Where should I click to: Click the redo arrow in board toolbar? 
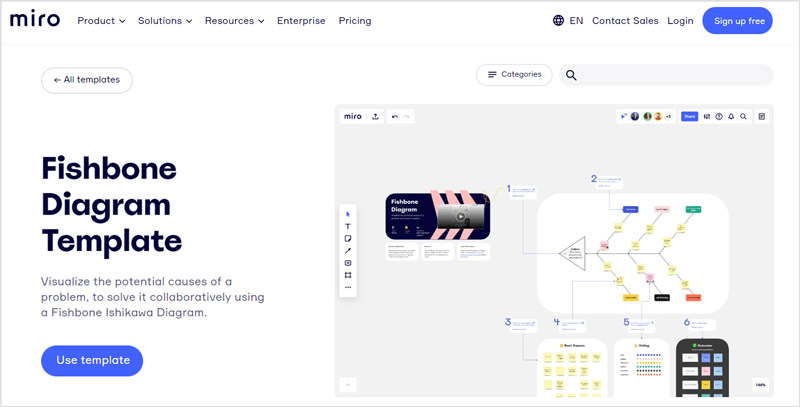(406, 117)
